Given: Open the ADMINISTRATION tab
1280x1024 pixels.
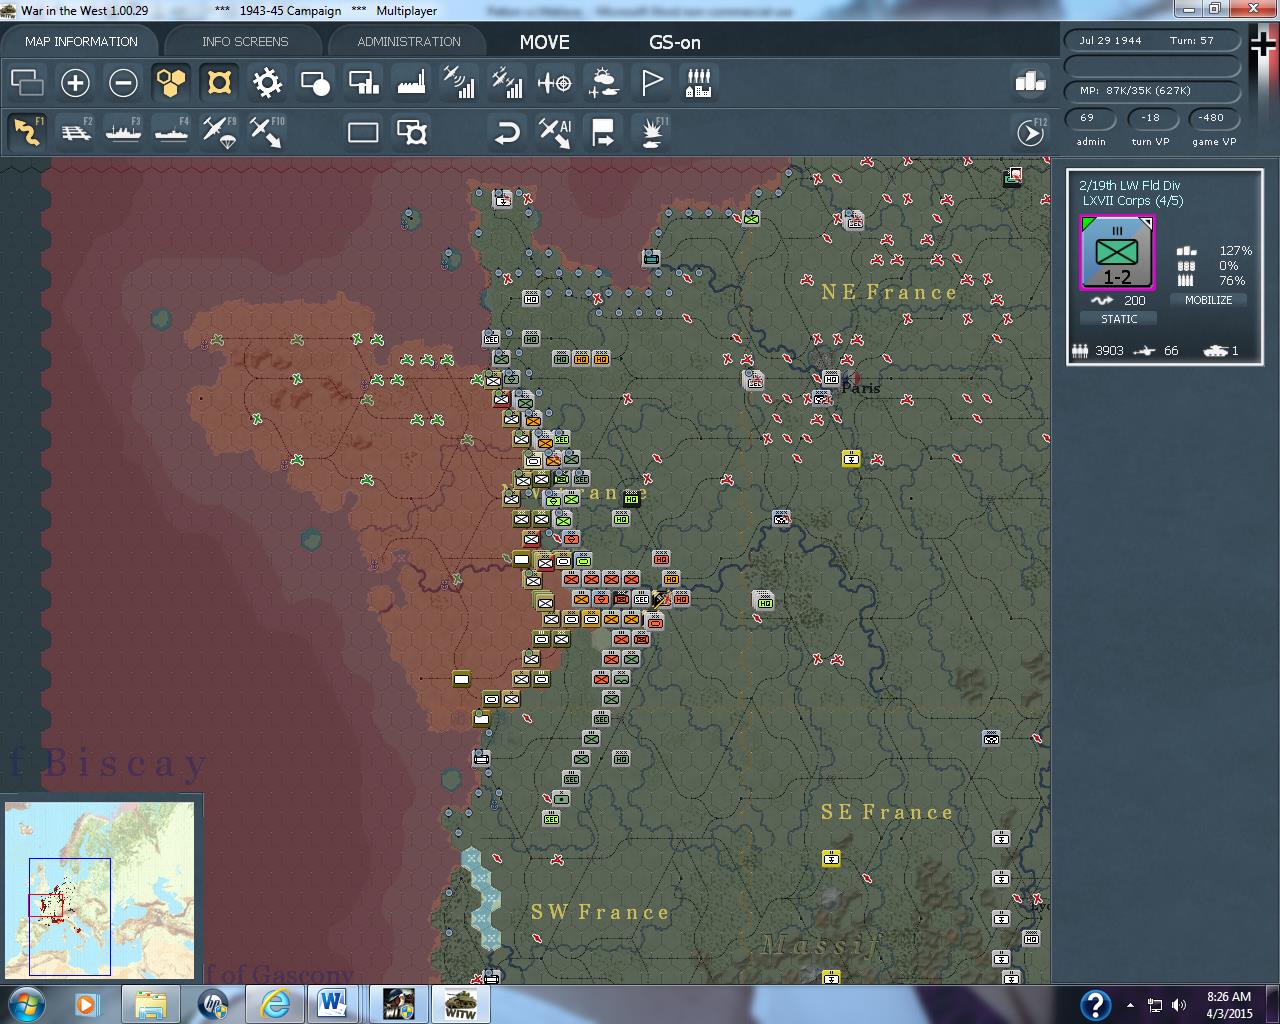Looking at the screenshot, I should tap(408, 41).
